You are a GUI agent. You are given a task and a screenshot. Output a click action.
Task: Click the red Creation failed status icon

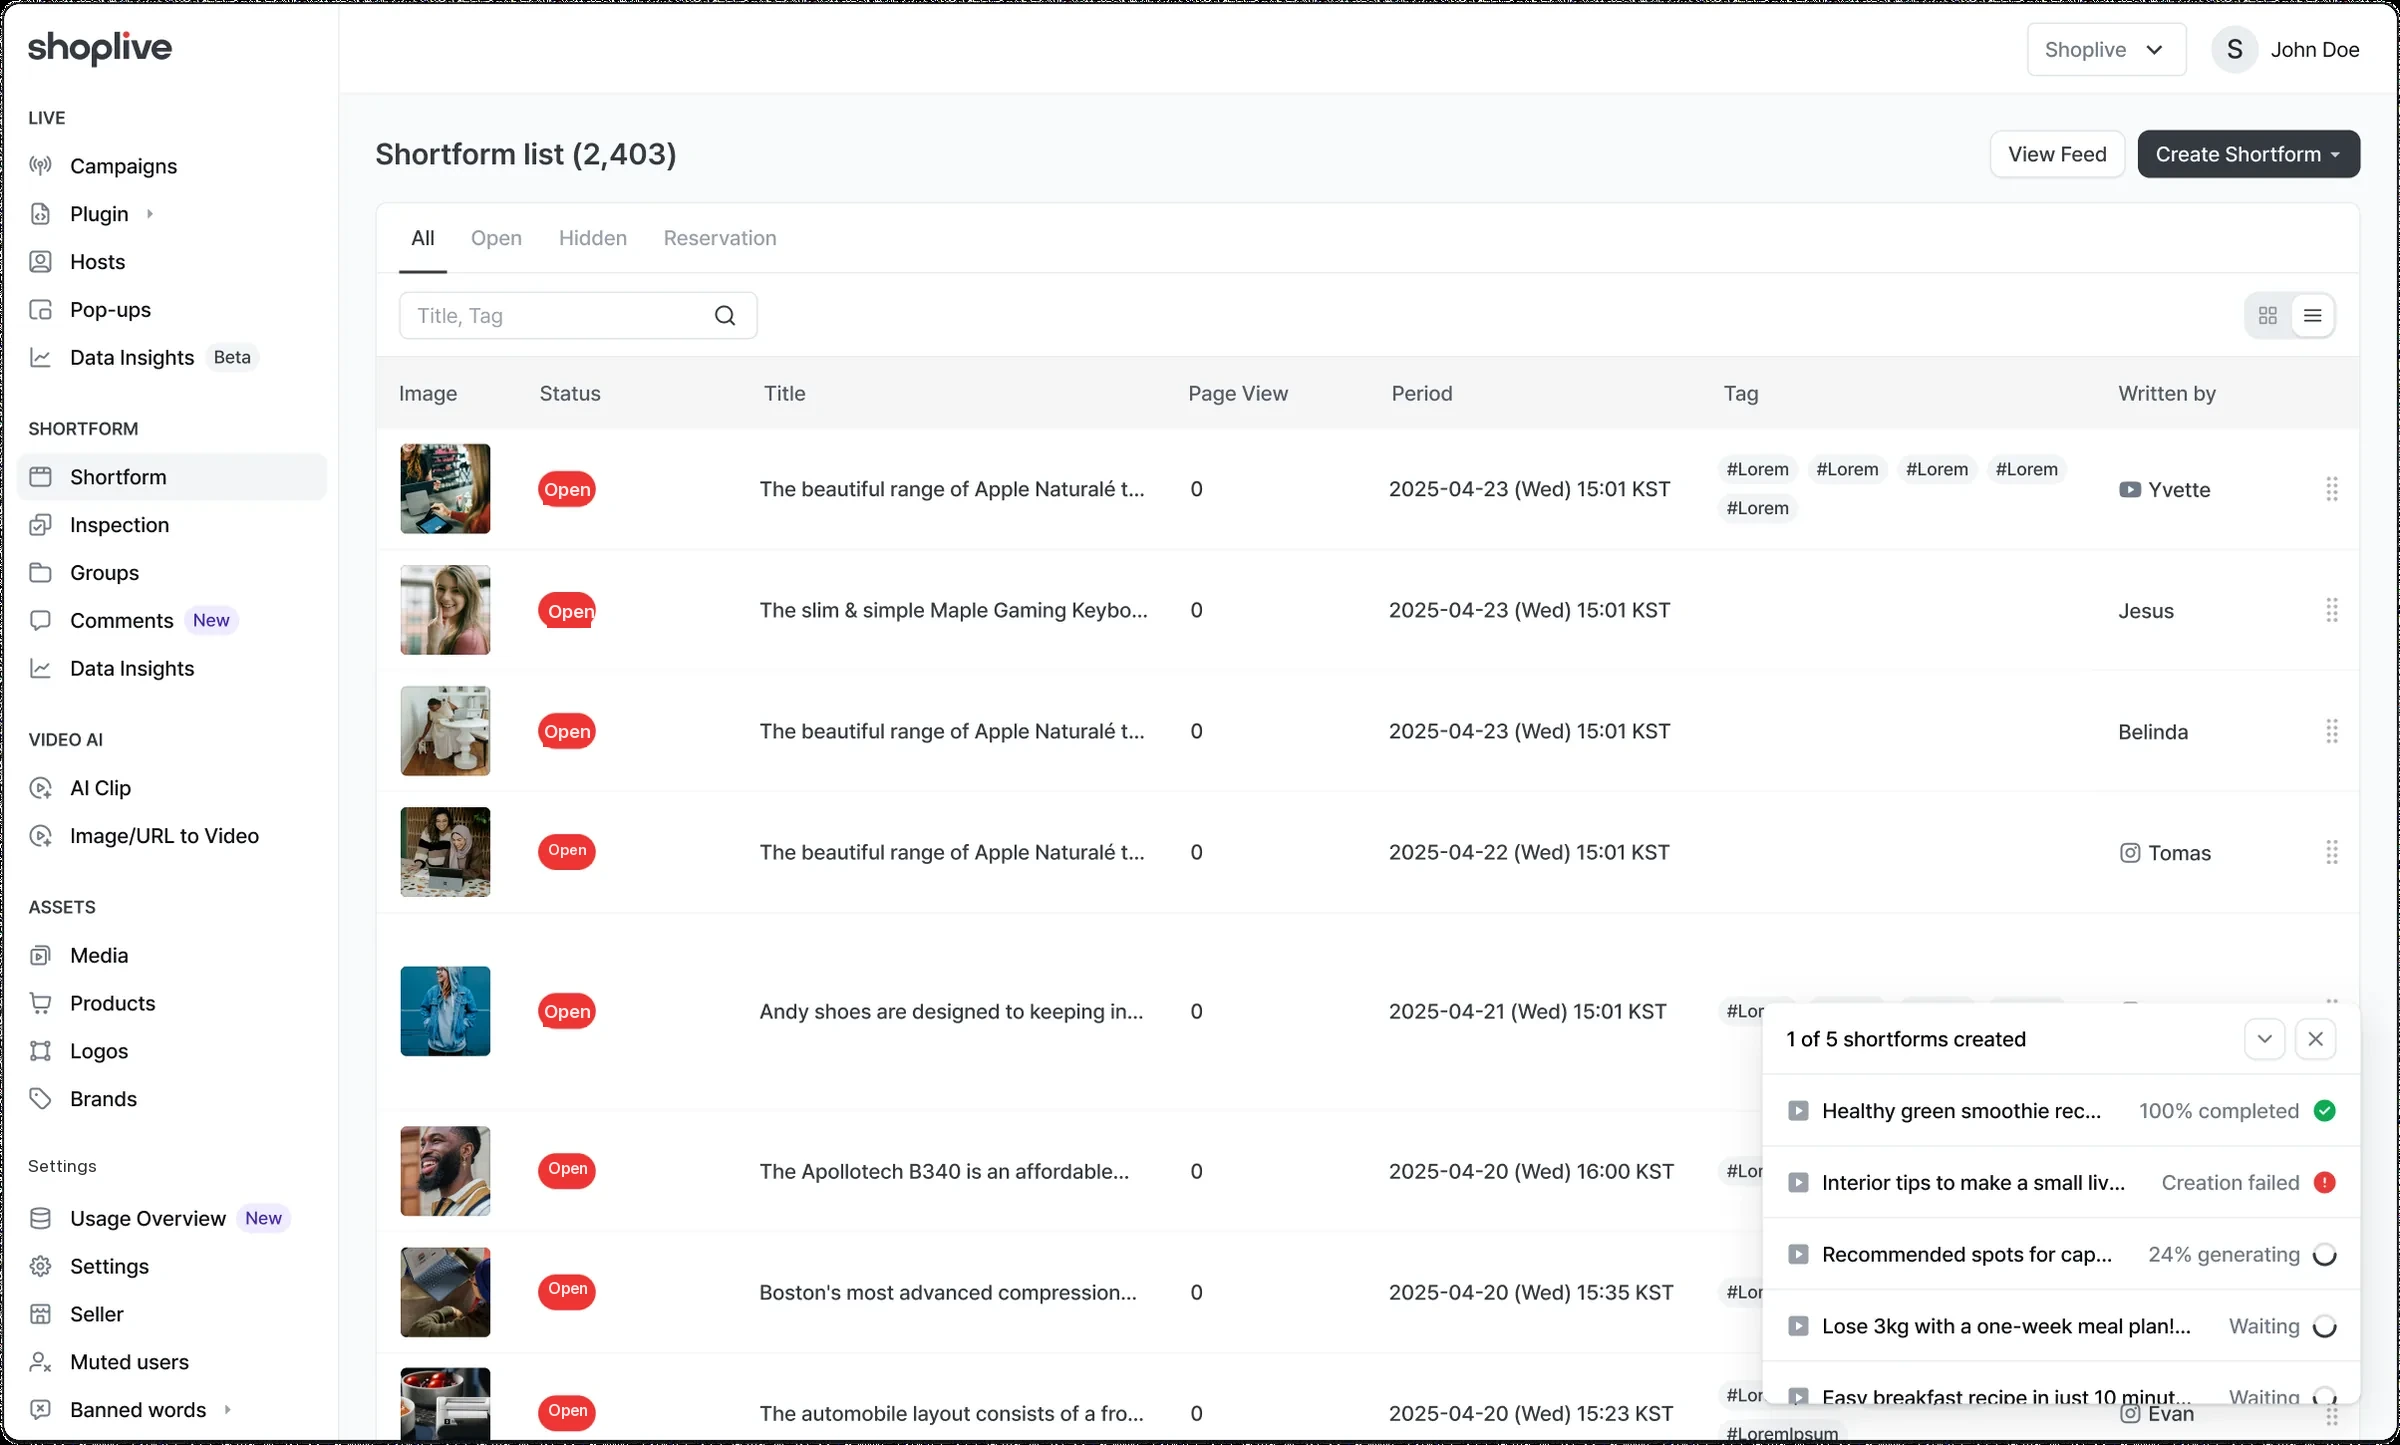pyautogui.click(x=2325, y=1183)
